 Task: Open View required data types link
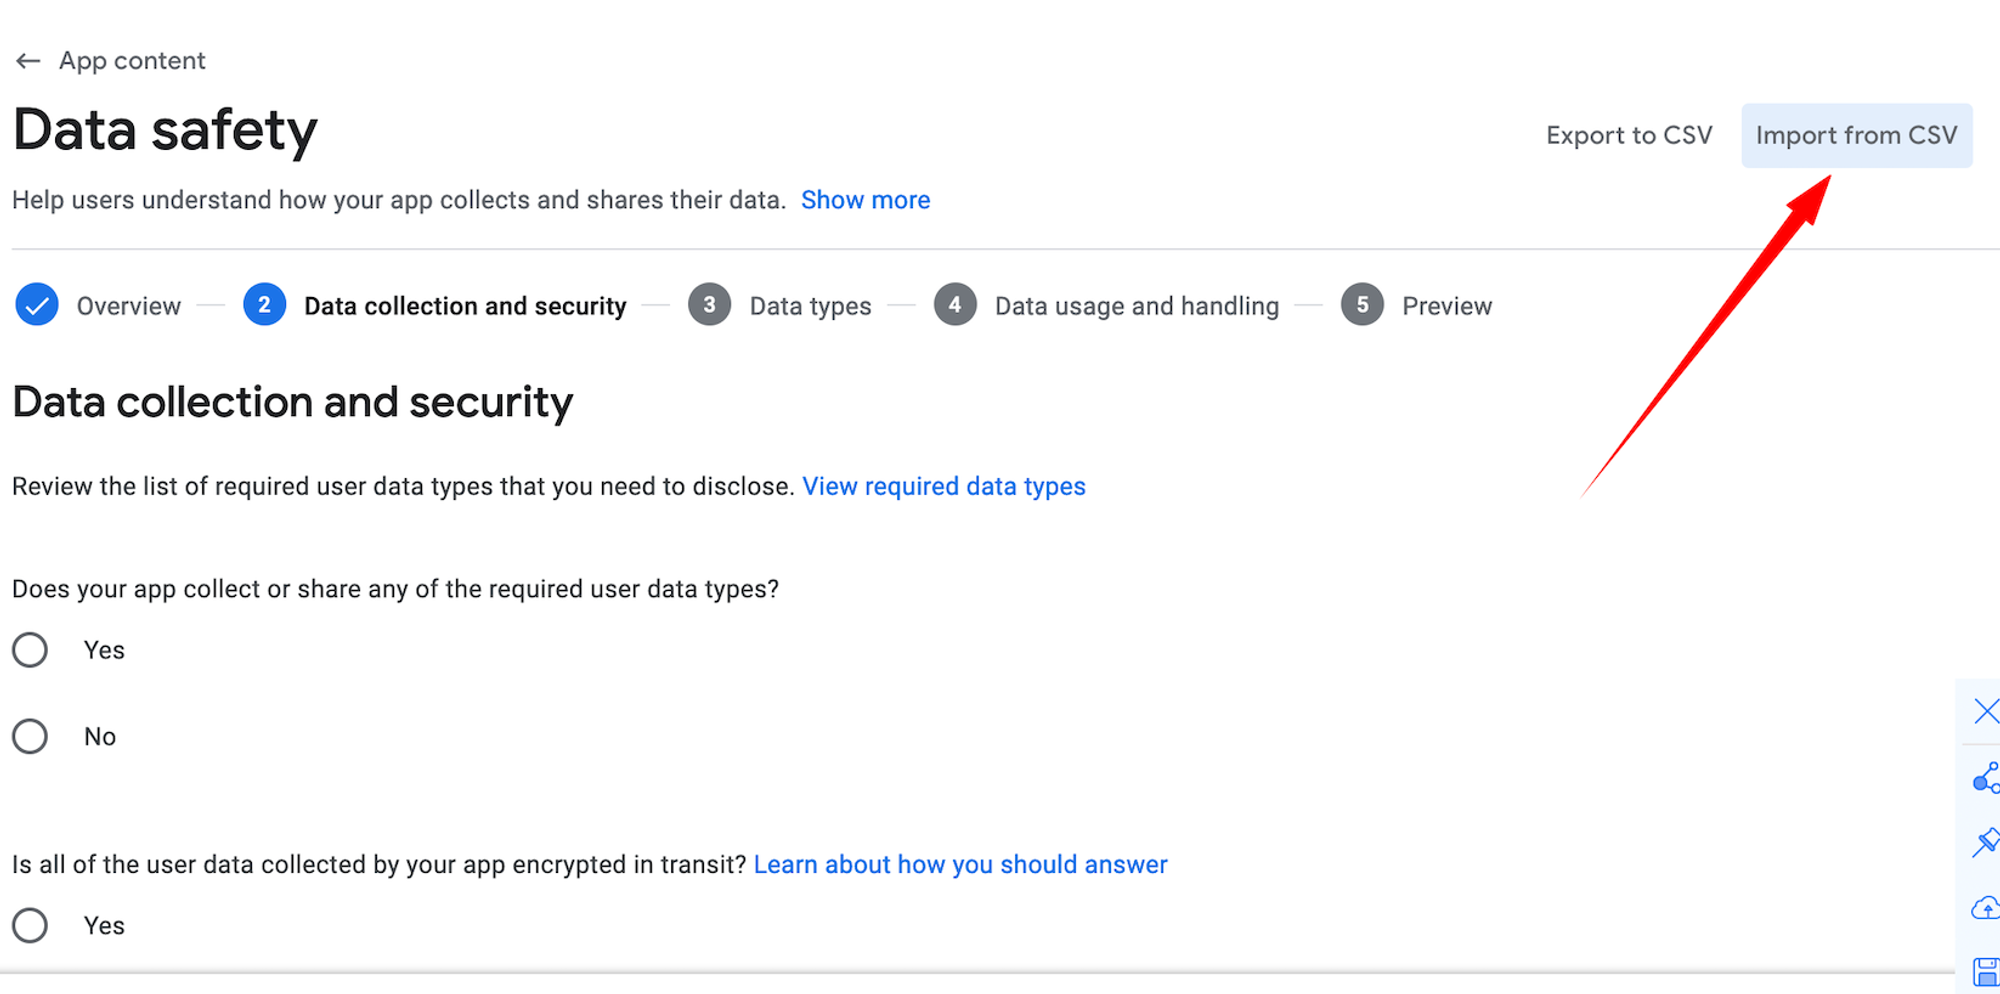[943, 487]
